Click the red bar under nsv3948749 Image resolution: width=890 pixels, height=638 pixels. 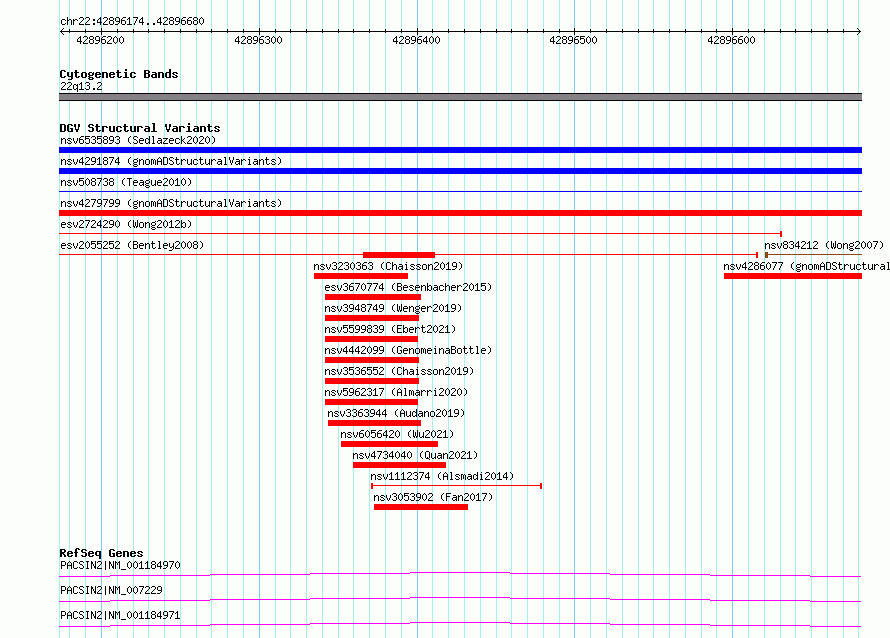click(x=372, y=318)
